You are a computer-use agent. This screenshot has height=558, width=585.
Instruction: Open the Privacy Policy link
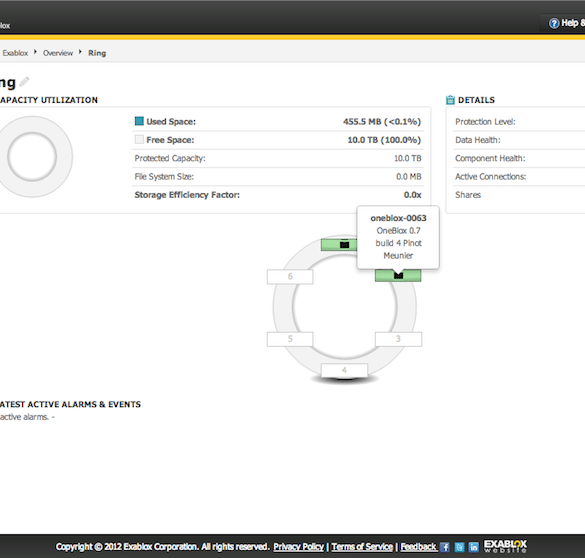pos(298,547)
